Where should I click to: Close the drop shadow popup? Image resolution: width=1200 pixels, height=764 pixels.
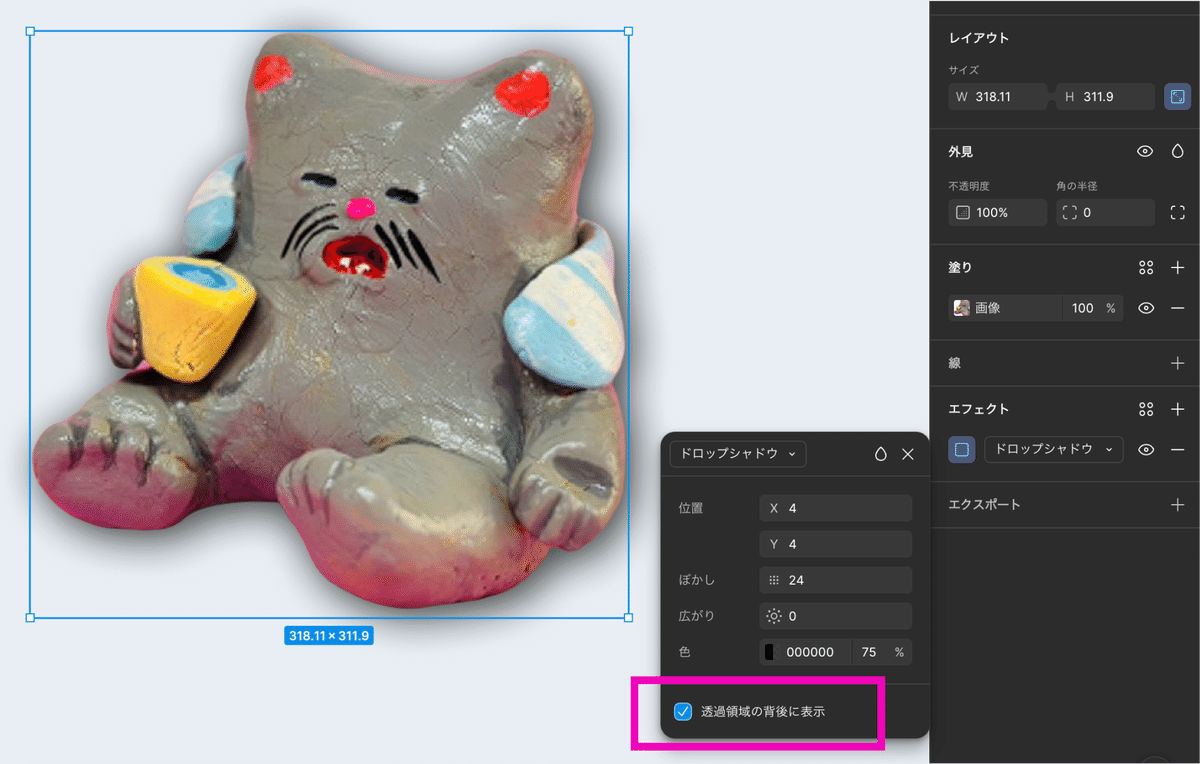[x=908, y=454]
